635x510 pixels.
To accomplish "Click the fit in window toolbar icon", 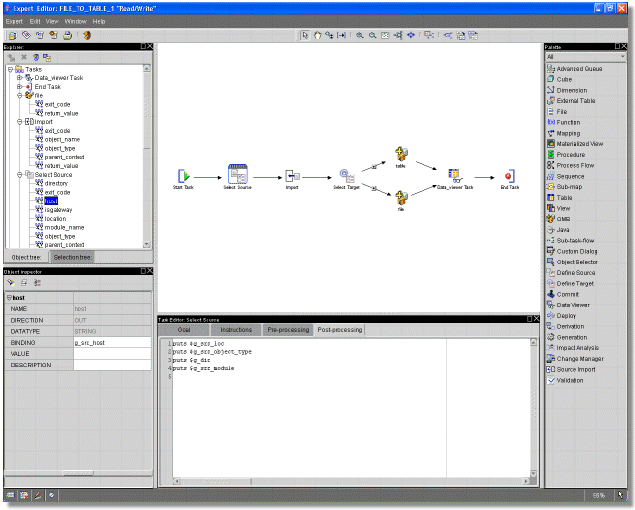I will [x=385, y=35].
